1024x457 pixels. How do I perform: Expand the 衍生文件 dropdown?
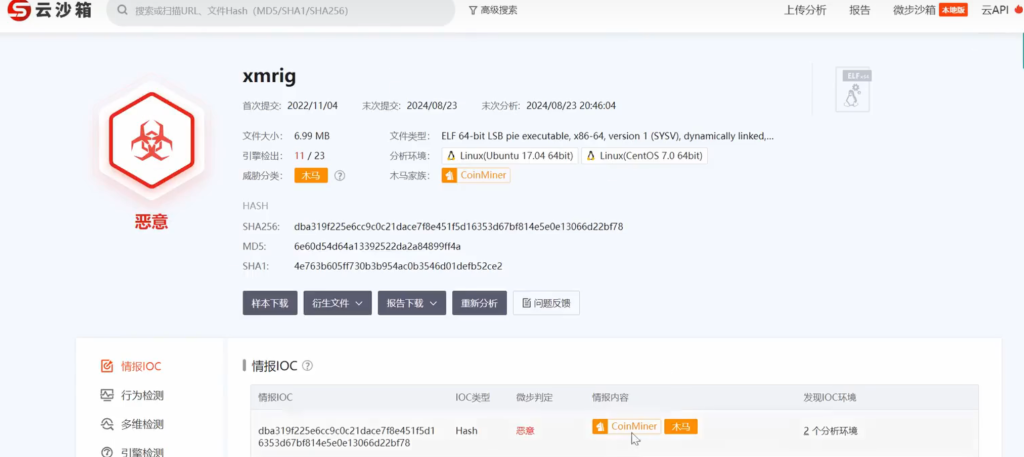(338, 303)
